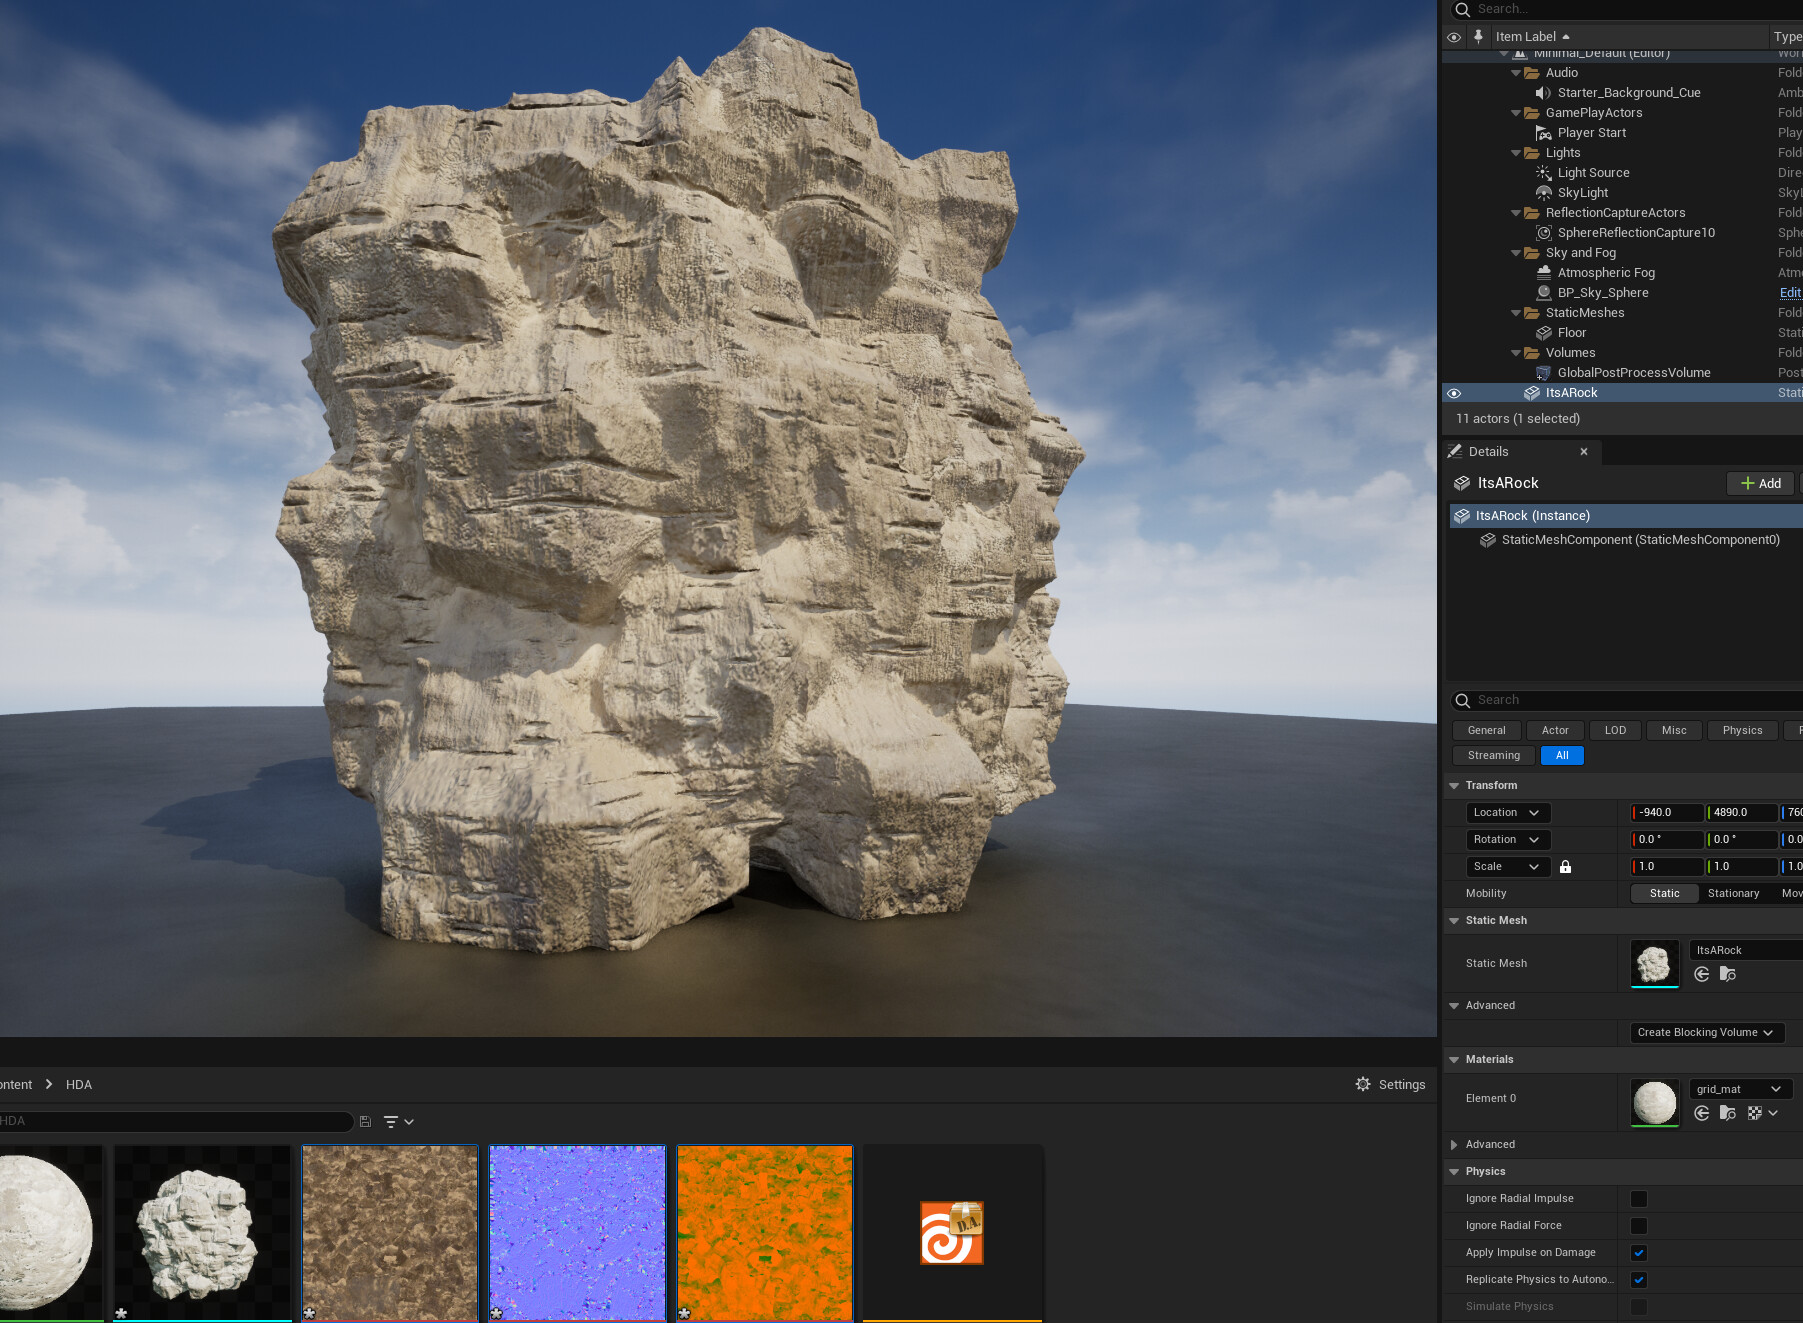Use Content Browser selection for Static Mesh
The width and height of the screenshot is (1803, 1323).
[1703, 974]
